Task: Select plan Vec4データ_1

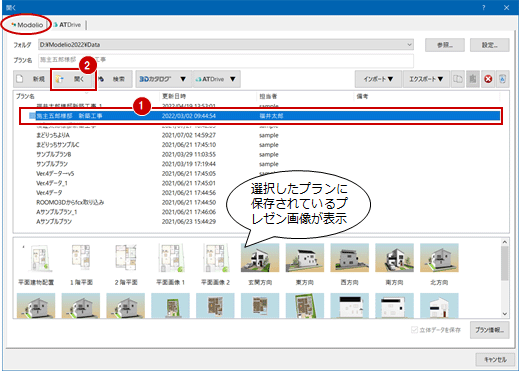Action: (52, 183)
